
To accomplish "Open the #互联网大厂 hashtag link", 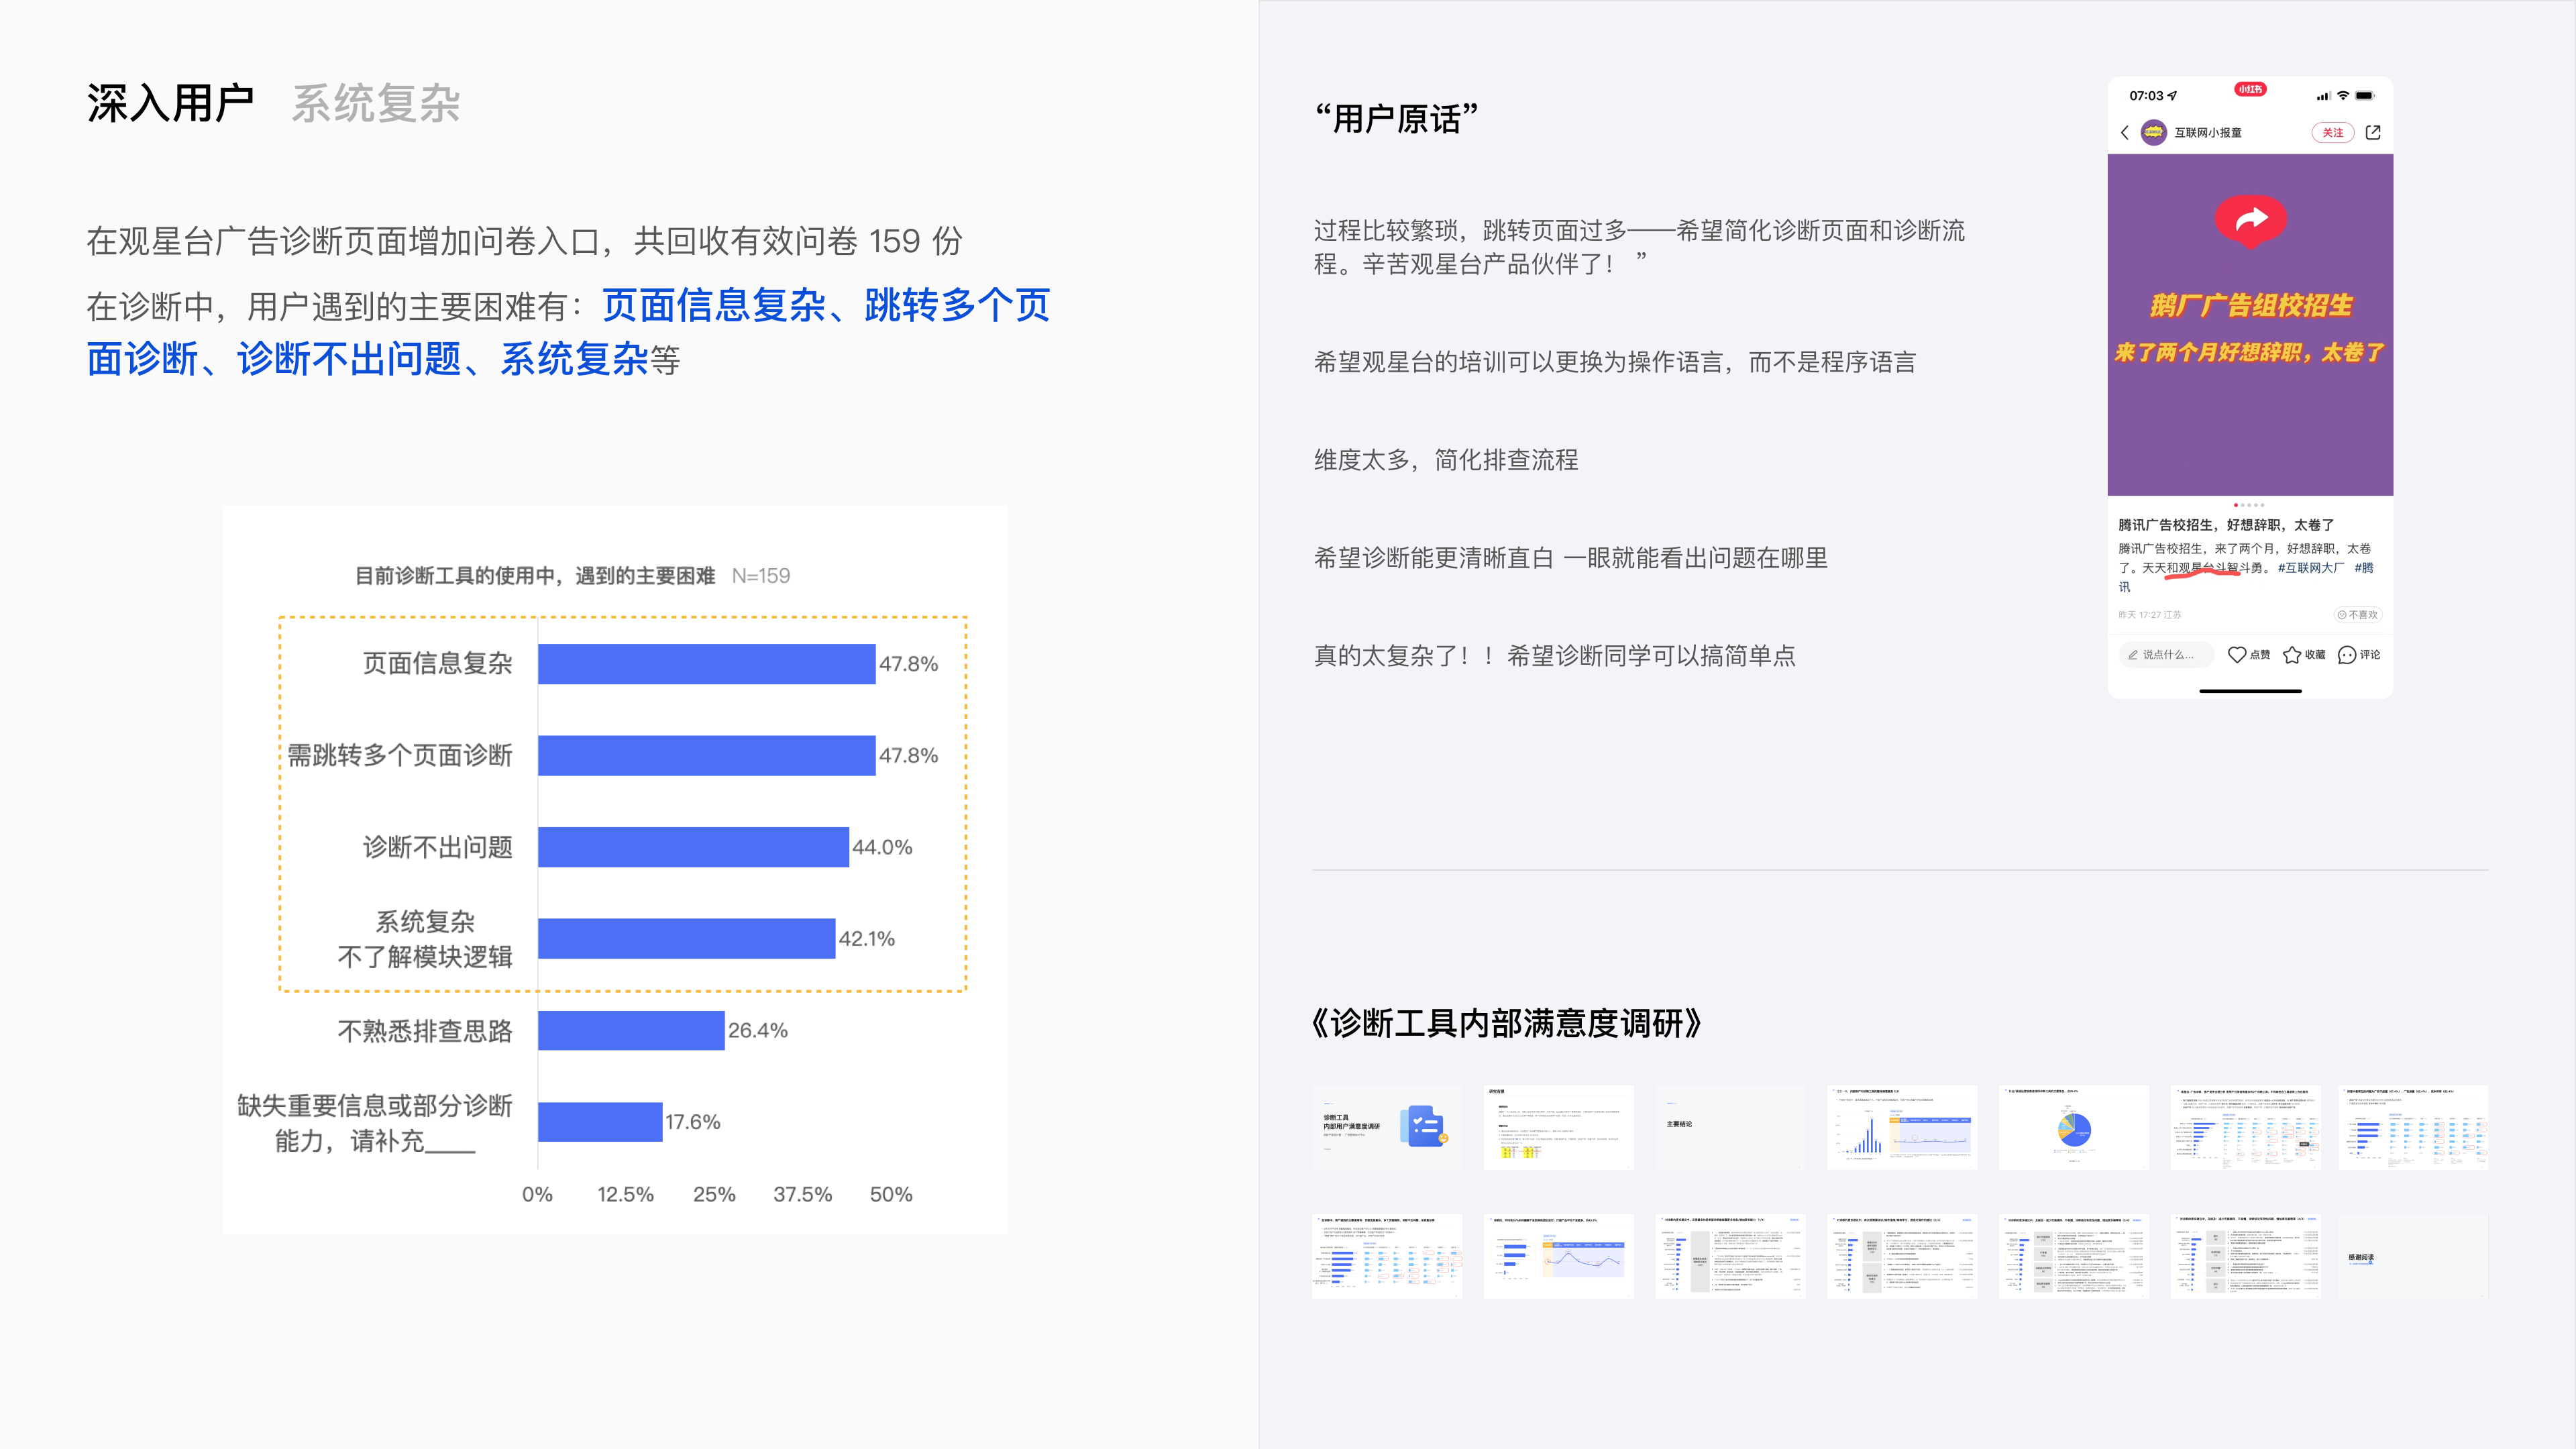I will (x=2311, y=568).
